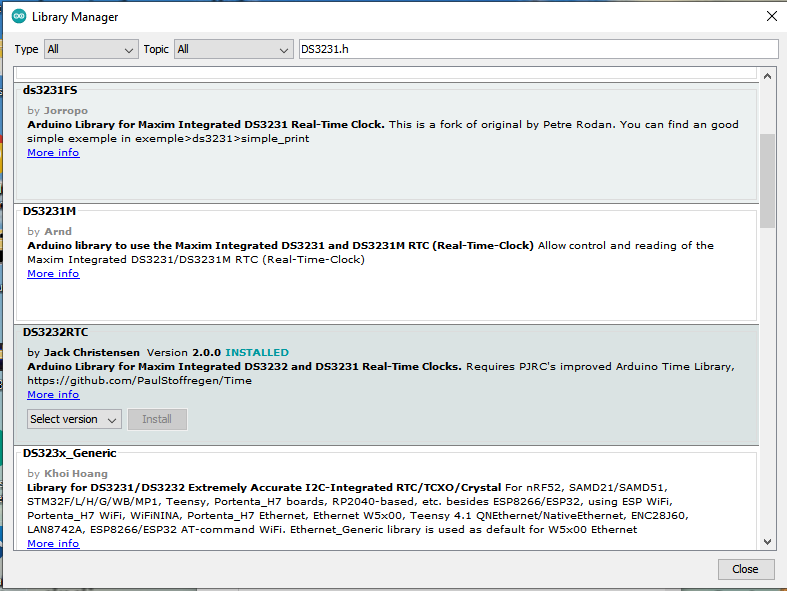Open More info link for DS323x_Generic

pos(53,543)
